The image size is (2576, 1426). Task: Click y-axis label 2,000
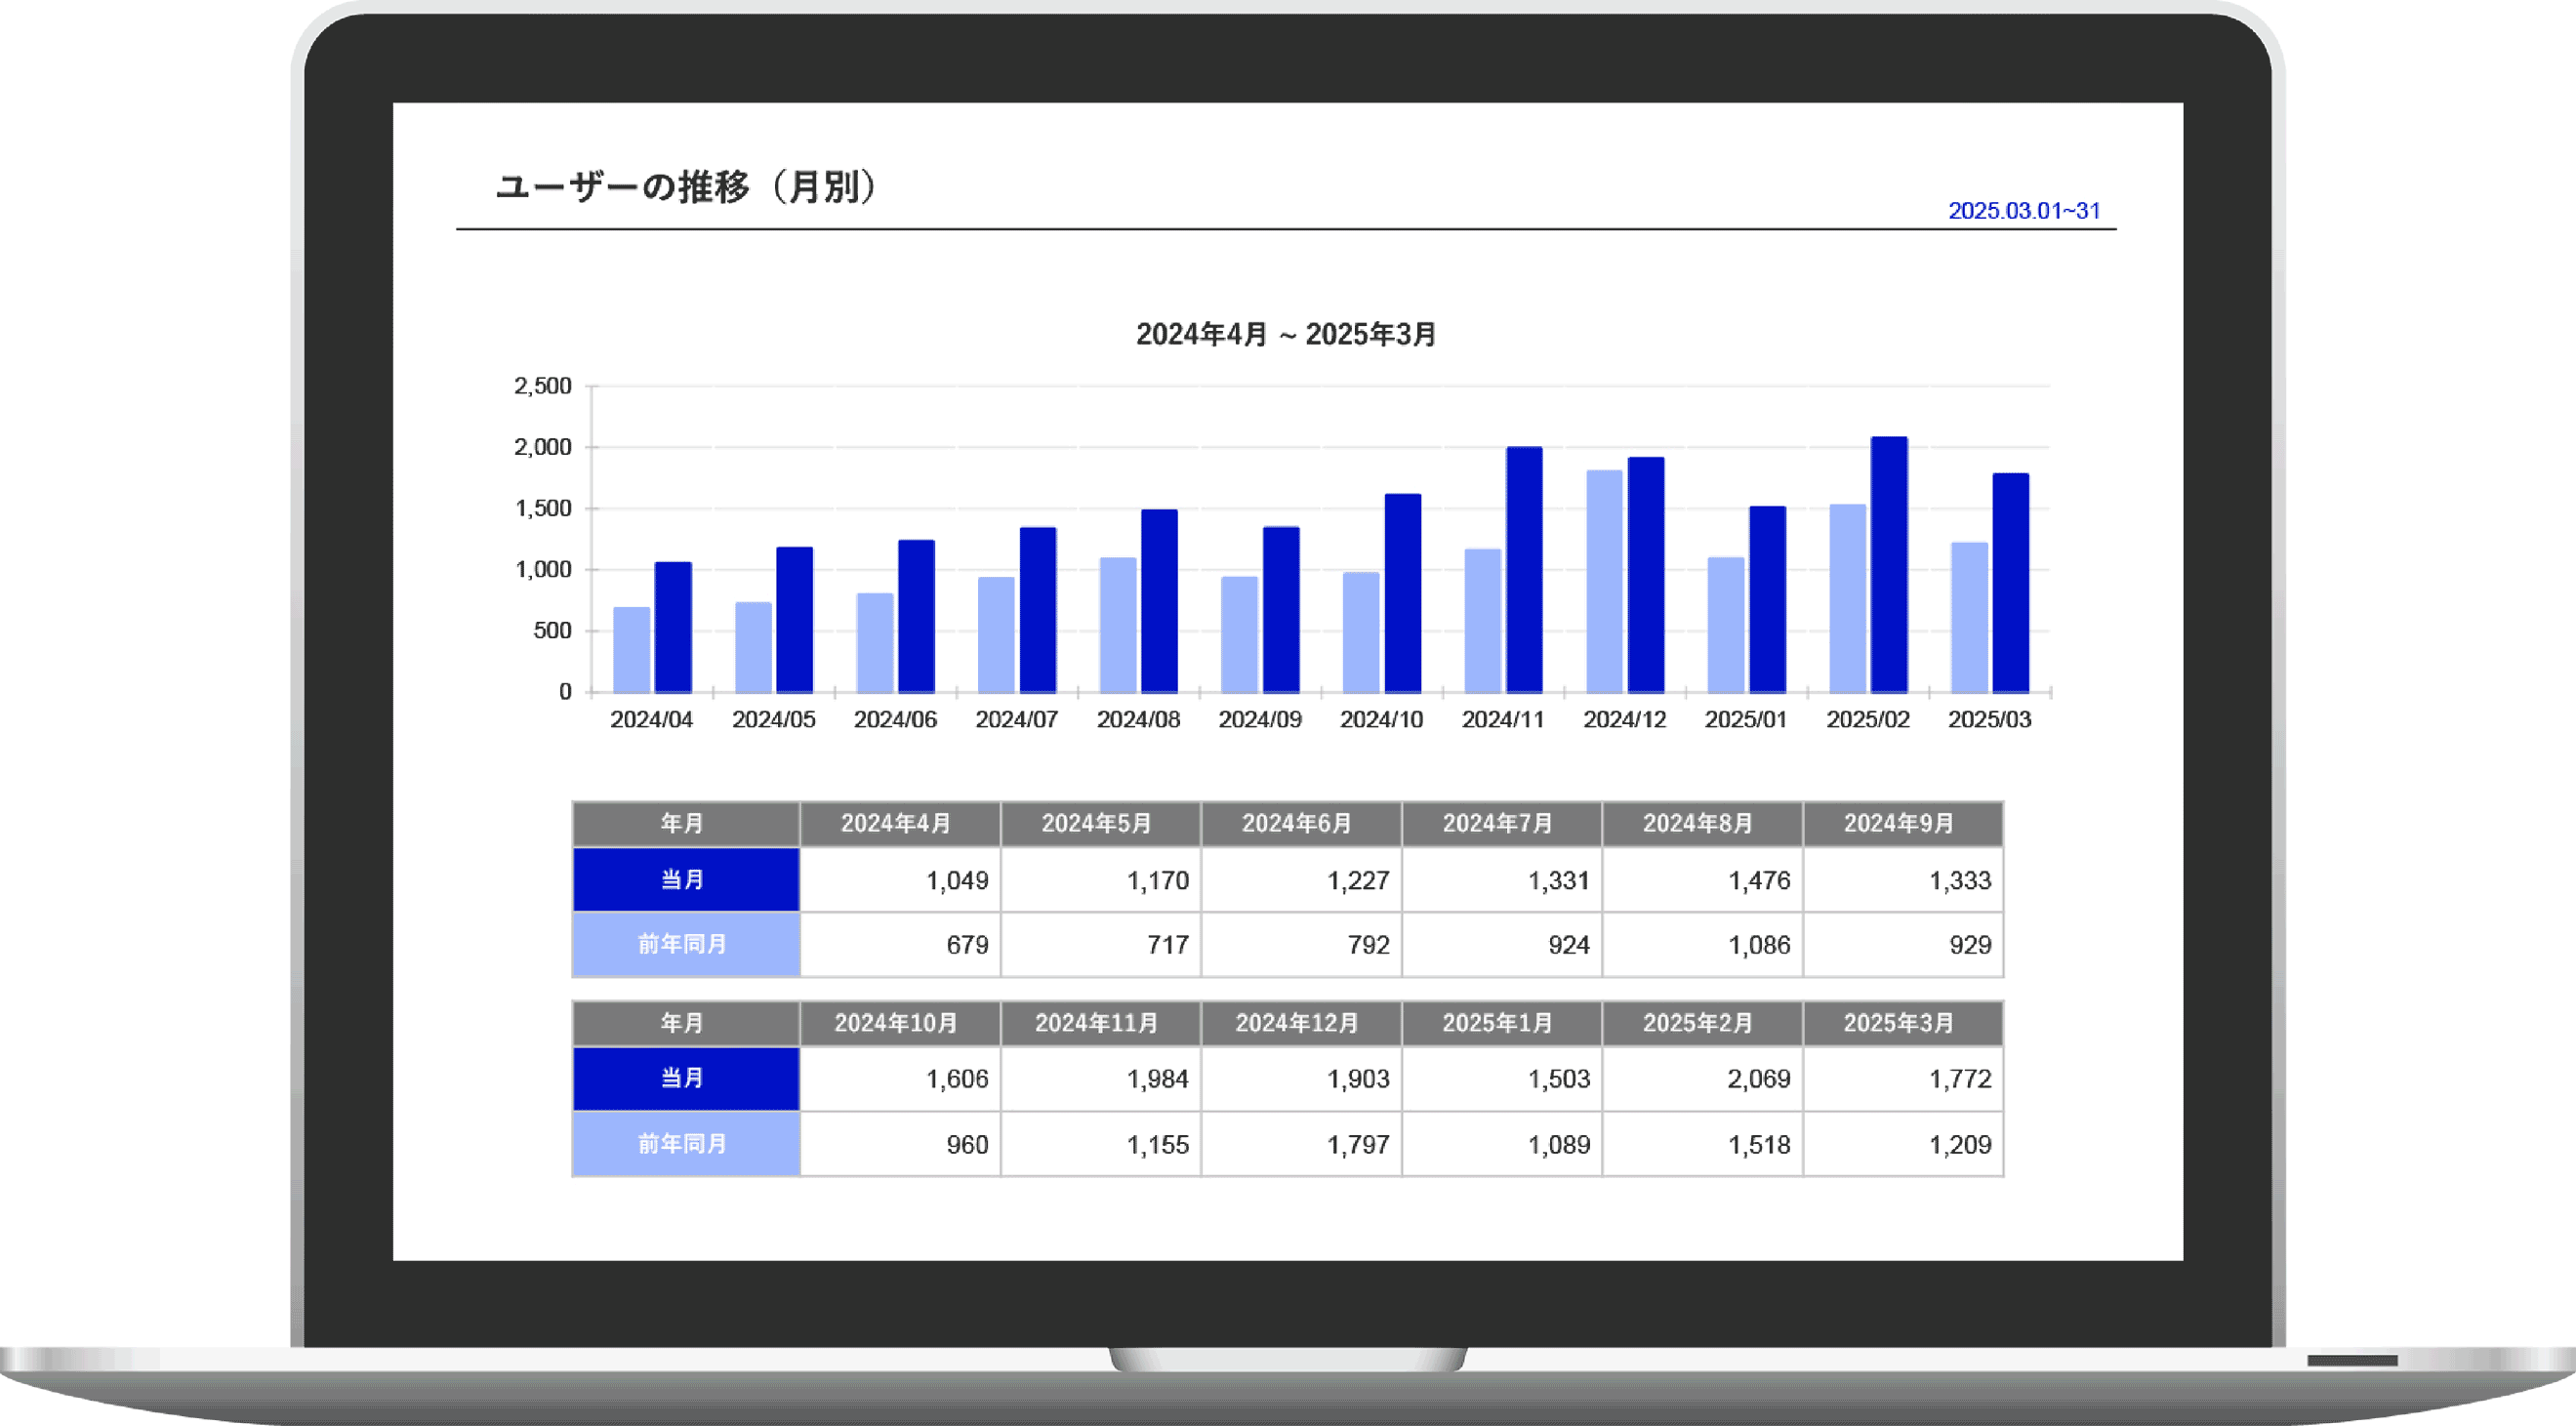point(543,447)
